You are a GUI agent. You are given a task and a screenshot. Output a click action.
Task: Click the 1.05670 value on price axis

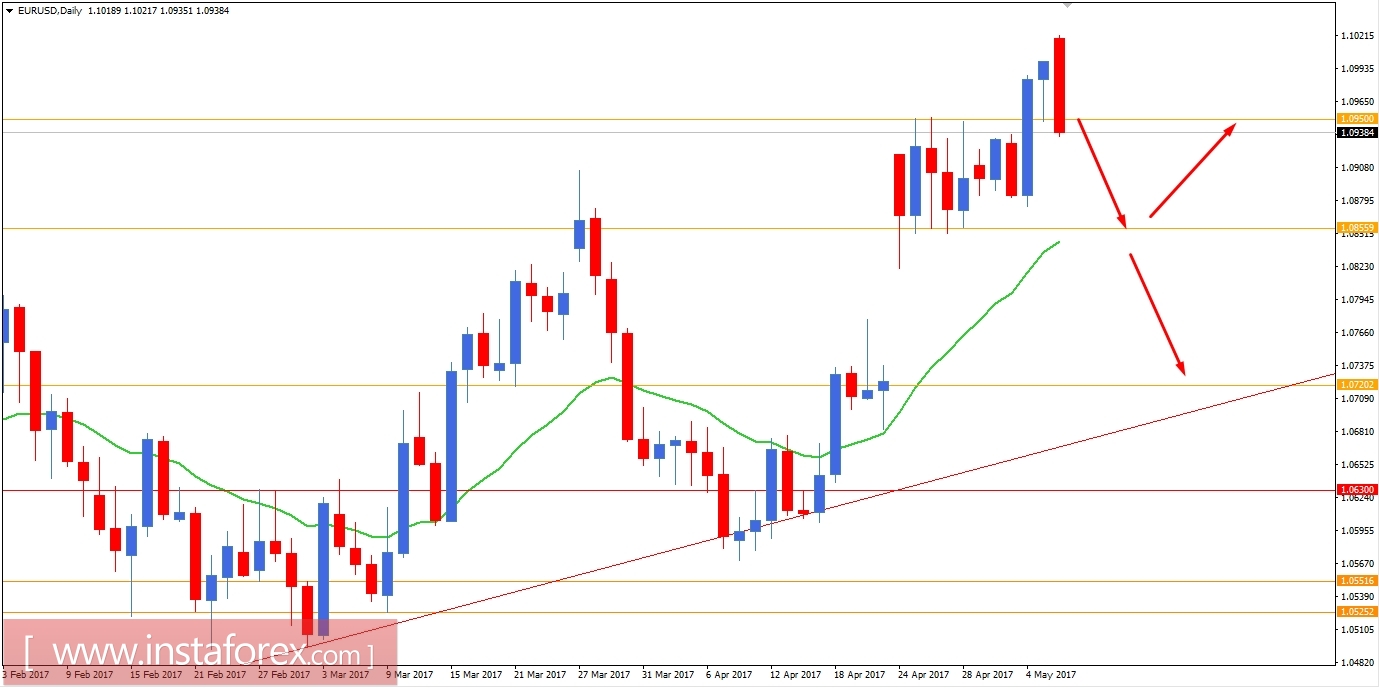point(1357,564)
